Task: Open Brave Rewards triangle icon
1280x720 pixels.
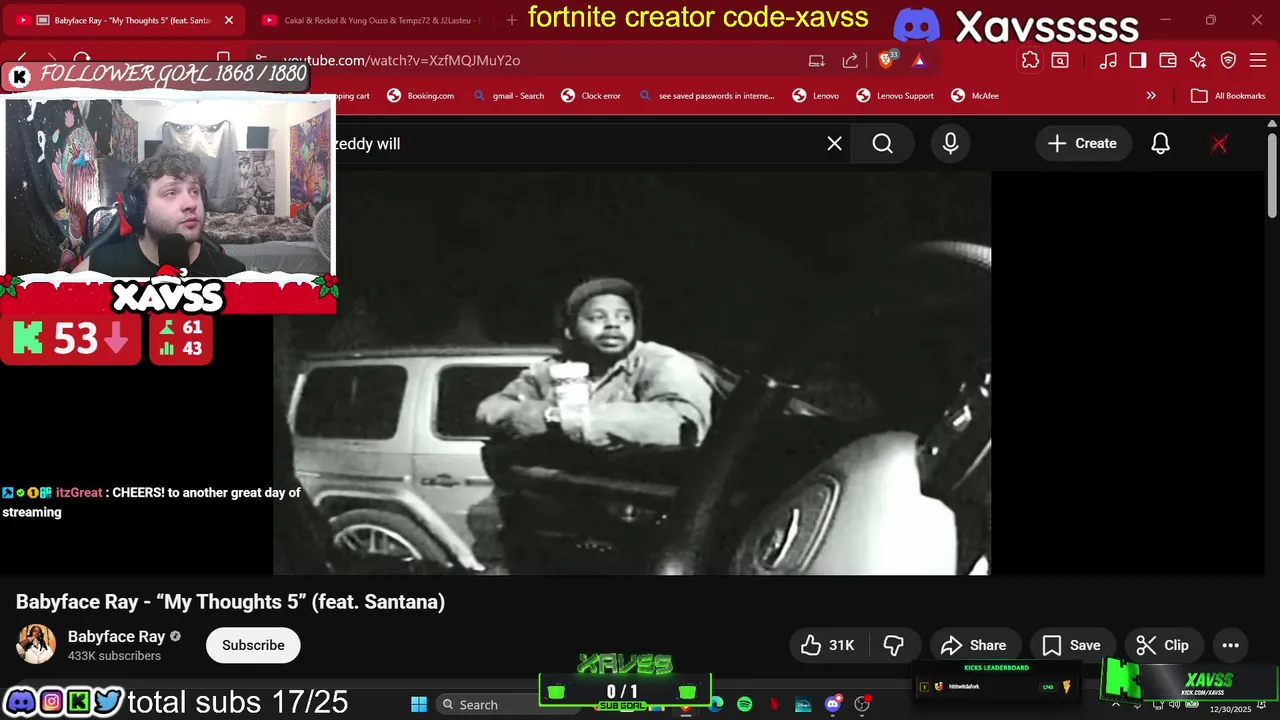Action: pos(919,60)
